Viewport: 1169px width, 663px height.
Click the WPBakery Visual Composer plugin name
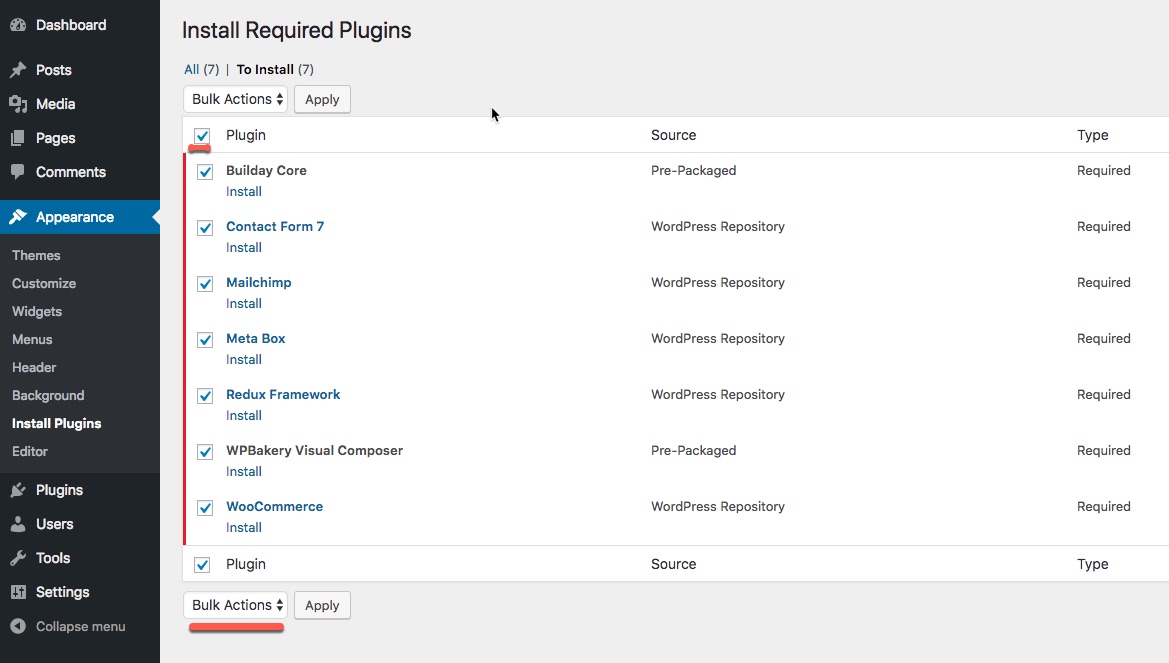coord(315,450)
